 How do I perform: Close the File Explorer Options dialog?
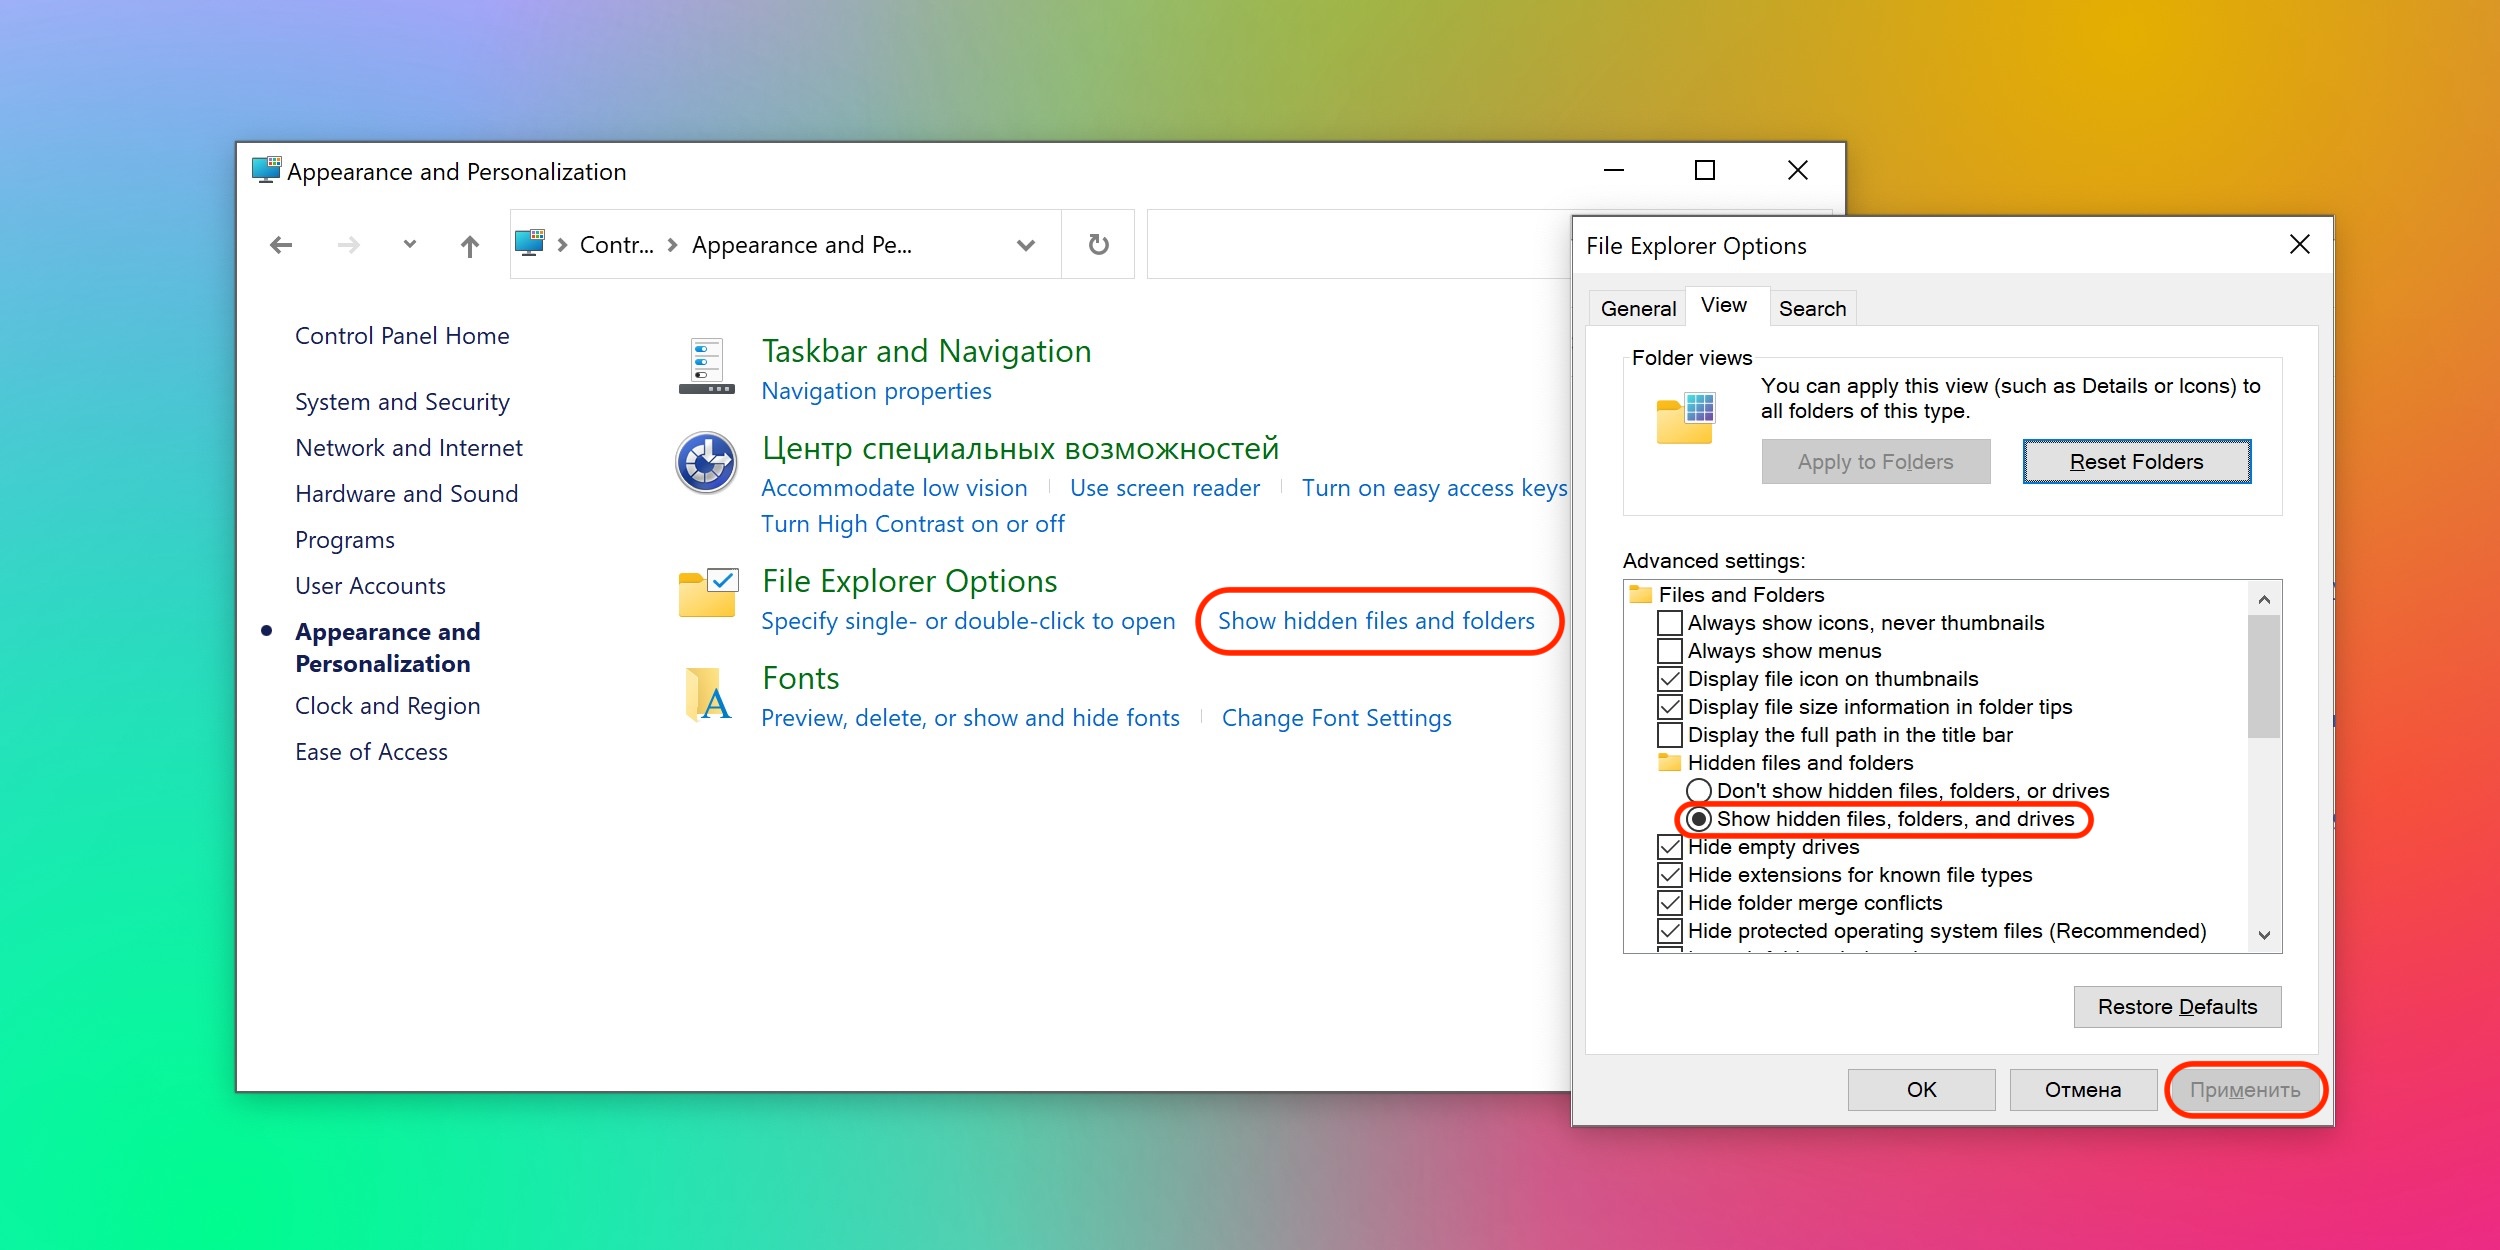point(2300,245)
